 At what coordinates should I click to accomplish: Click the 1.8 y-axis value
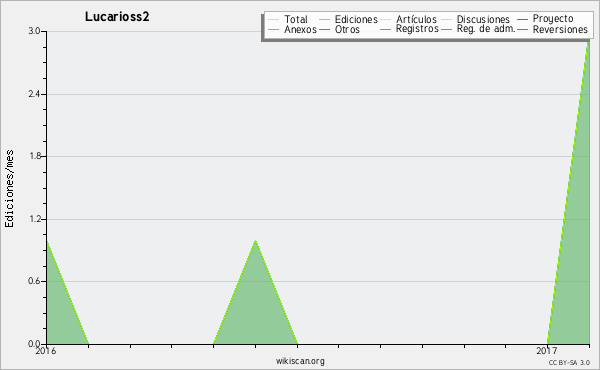[34, 156]
